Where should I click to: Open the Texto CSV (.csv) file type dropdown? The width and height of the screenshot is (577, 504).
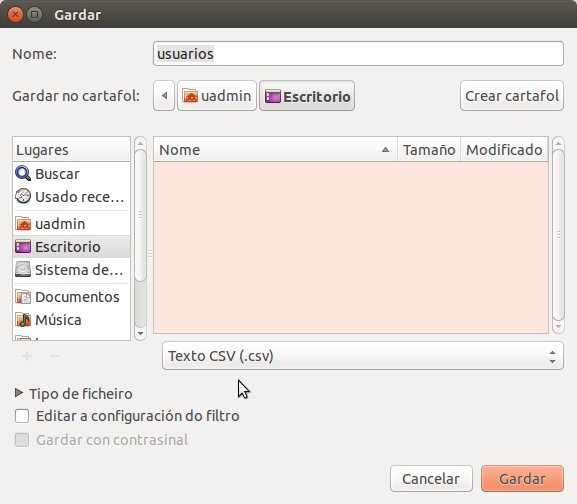tap(362, 356)
